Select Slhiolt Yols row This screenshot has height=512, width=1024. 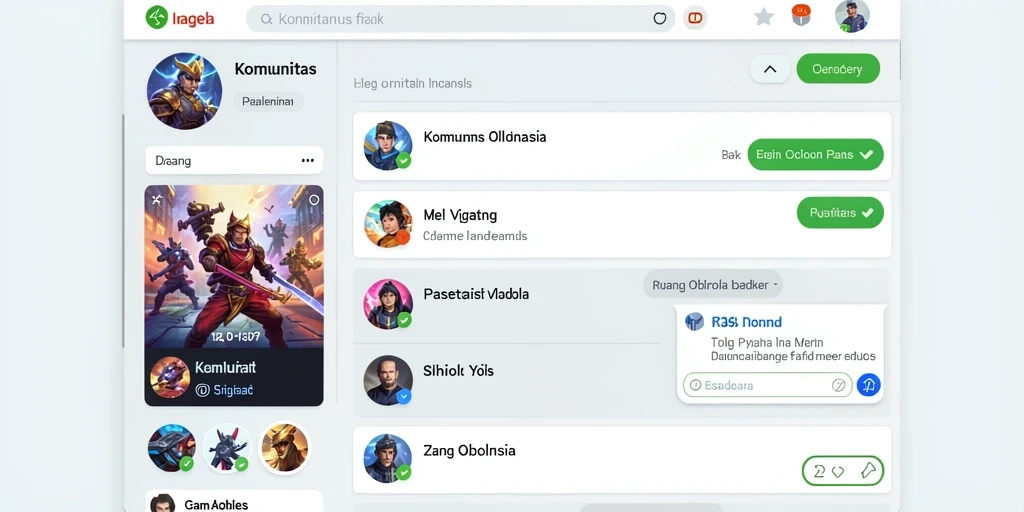[x=506, y=380]
